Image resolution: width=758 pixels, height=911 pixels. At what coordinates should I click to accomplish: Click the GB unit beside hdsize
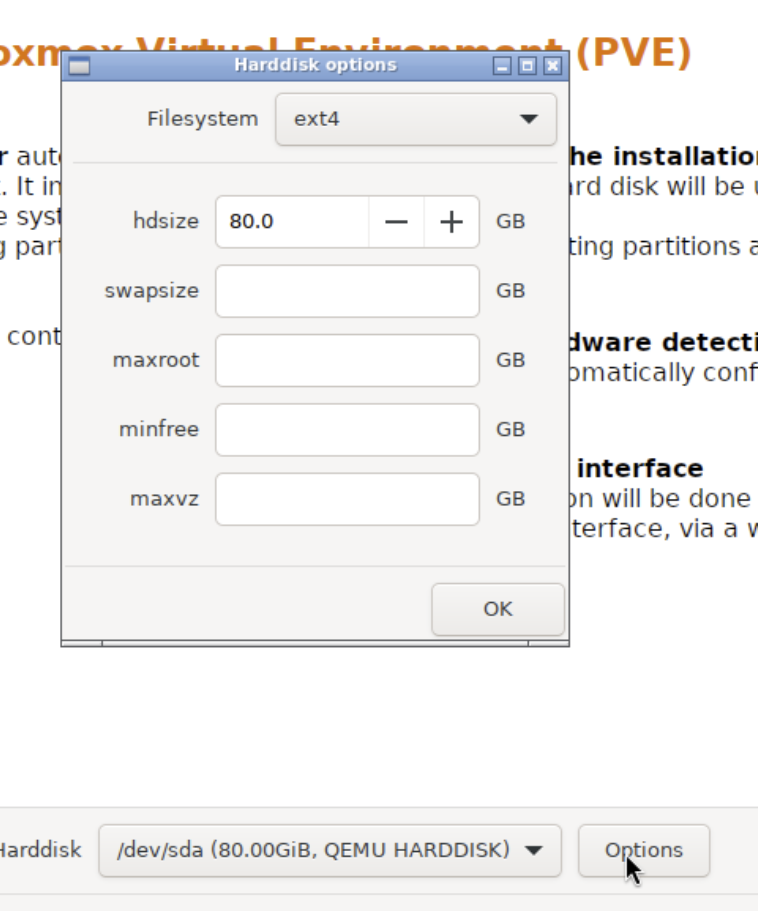511,221
